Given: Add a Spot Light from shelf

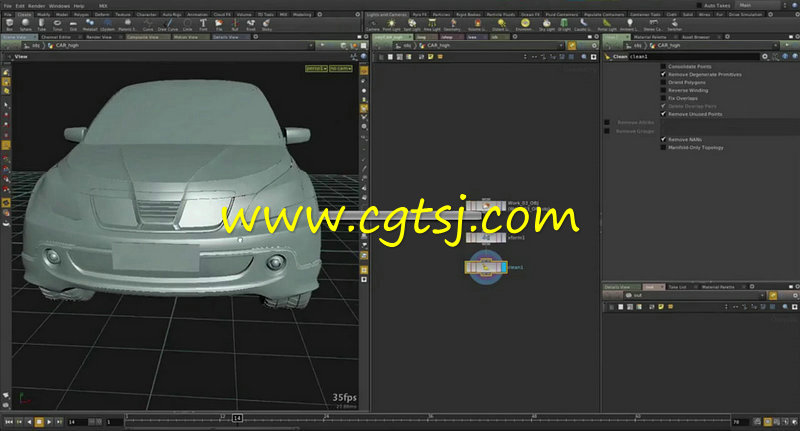Looking at the screenshot, I should (412, 24).
